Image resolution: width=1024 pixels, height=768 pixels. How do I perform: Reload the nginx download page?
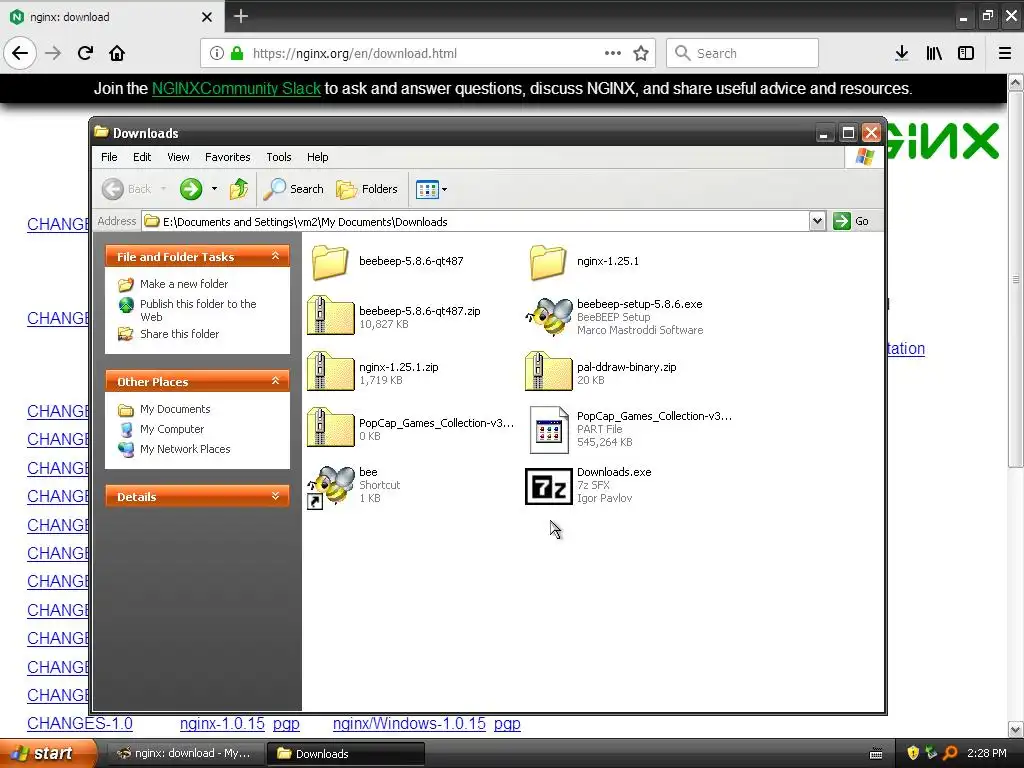click(85, 53)
